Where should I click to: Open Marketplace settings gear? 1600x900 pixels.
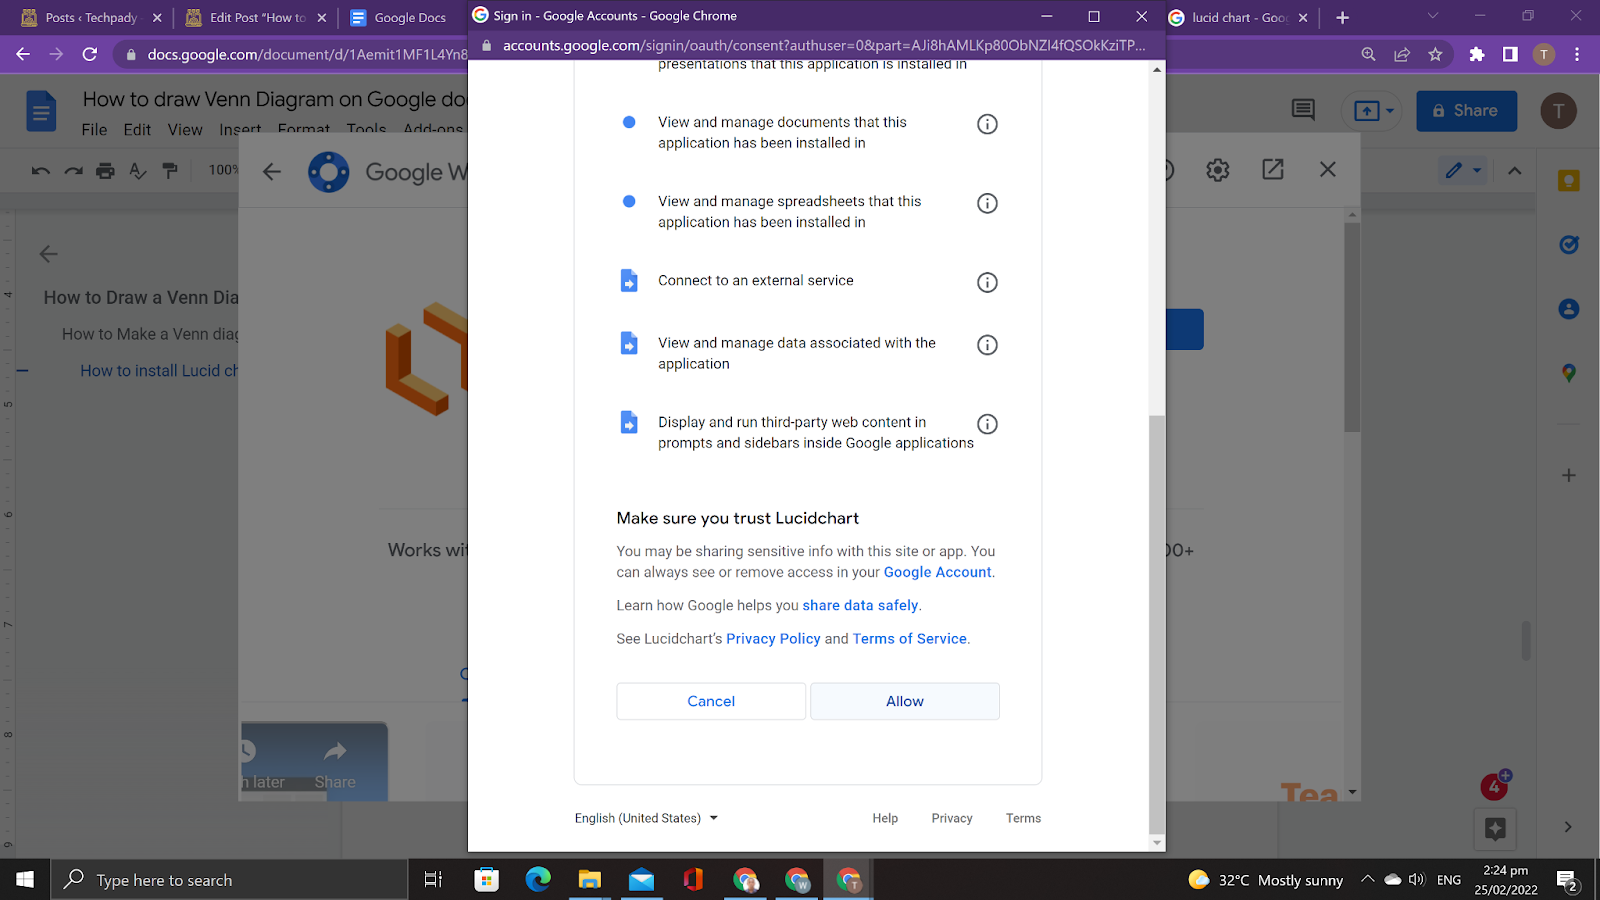pyautogui.click(x=1218, y=170)
